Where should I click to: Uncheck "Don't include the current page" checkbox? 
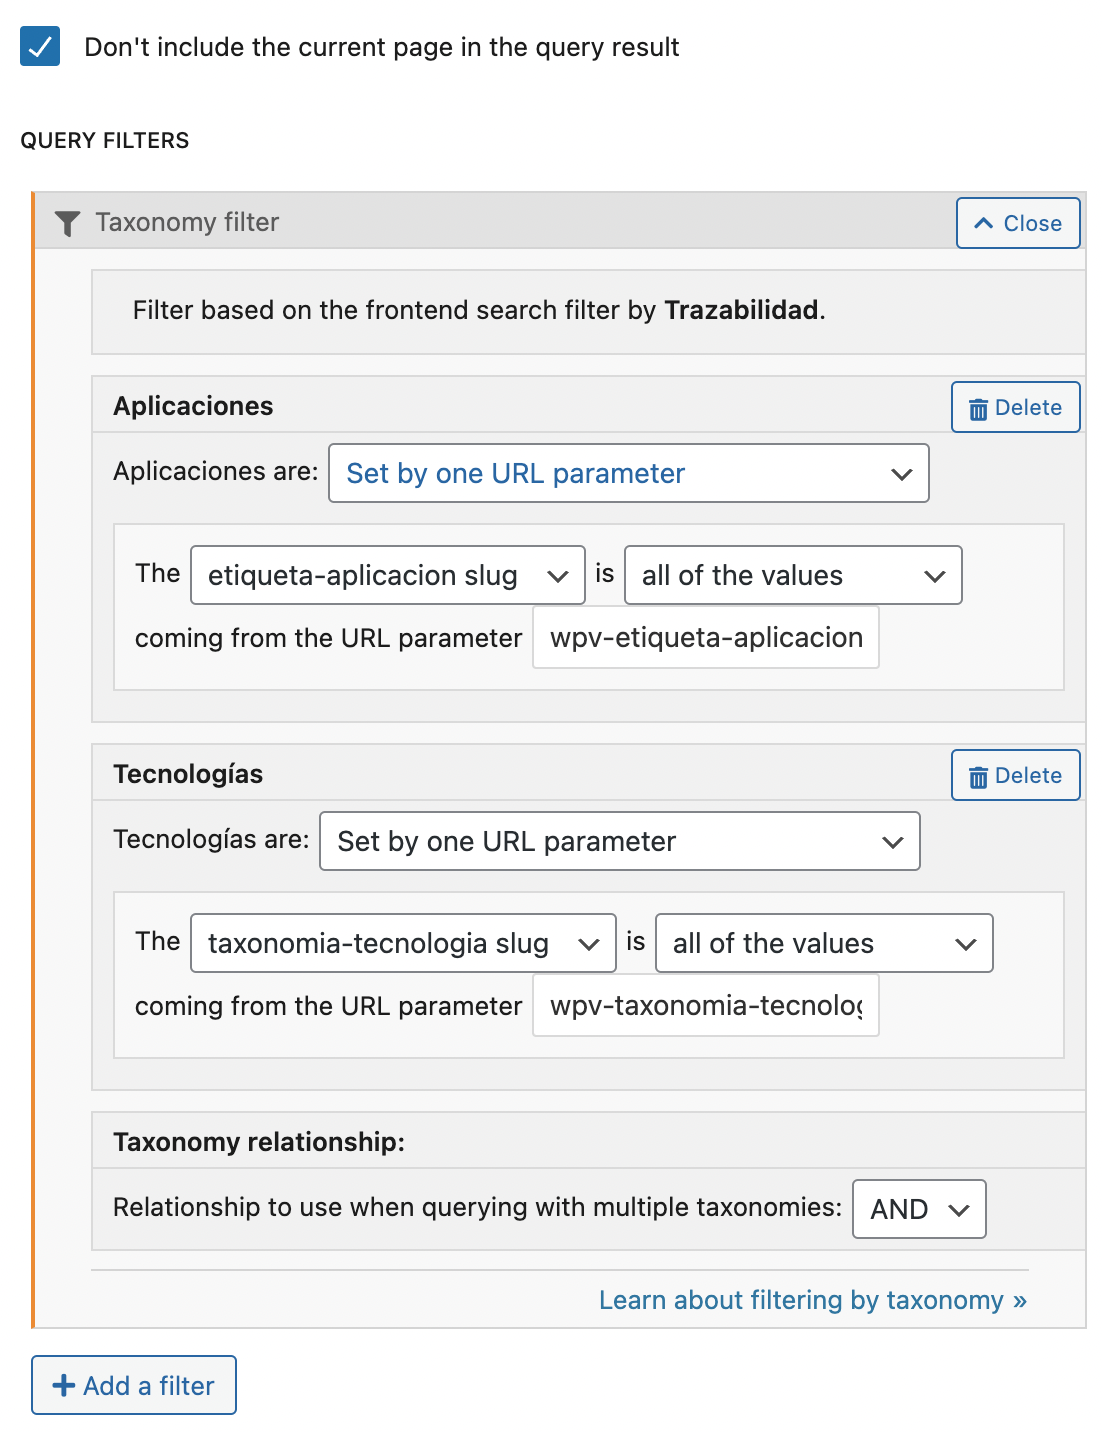(40, 46)
